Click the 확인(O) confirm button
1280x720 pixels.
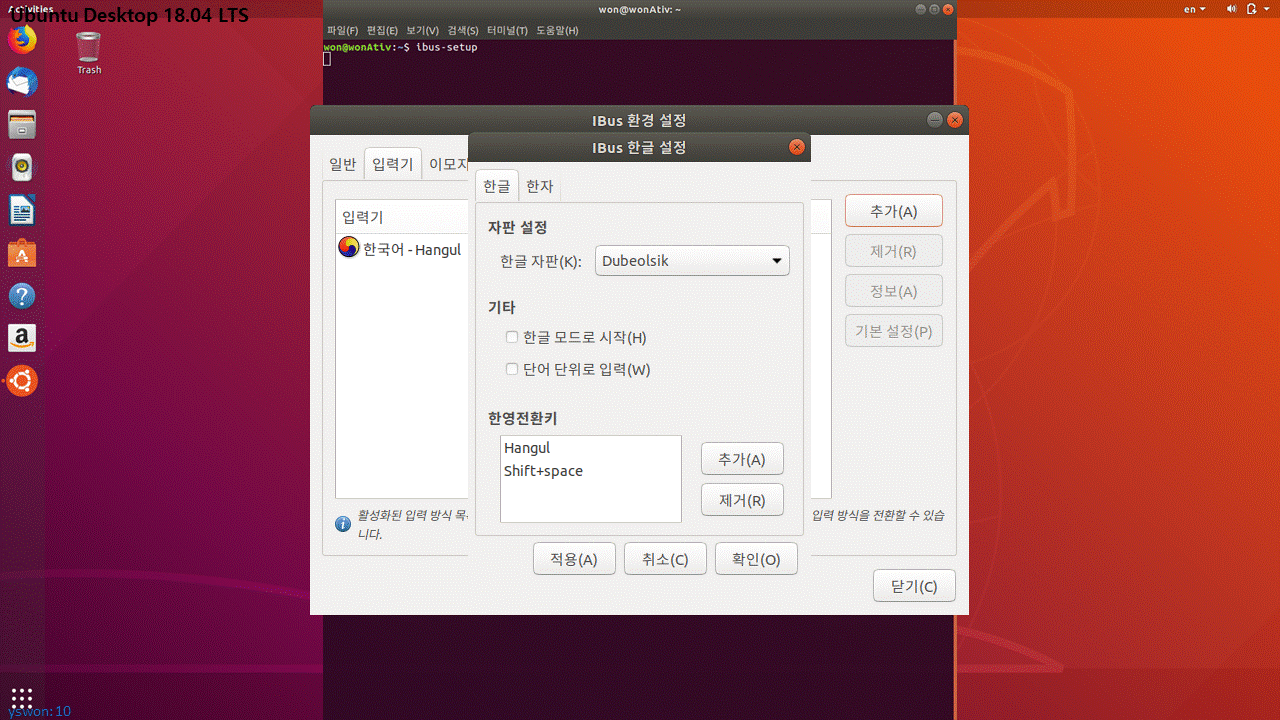click(756, 558)
